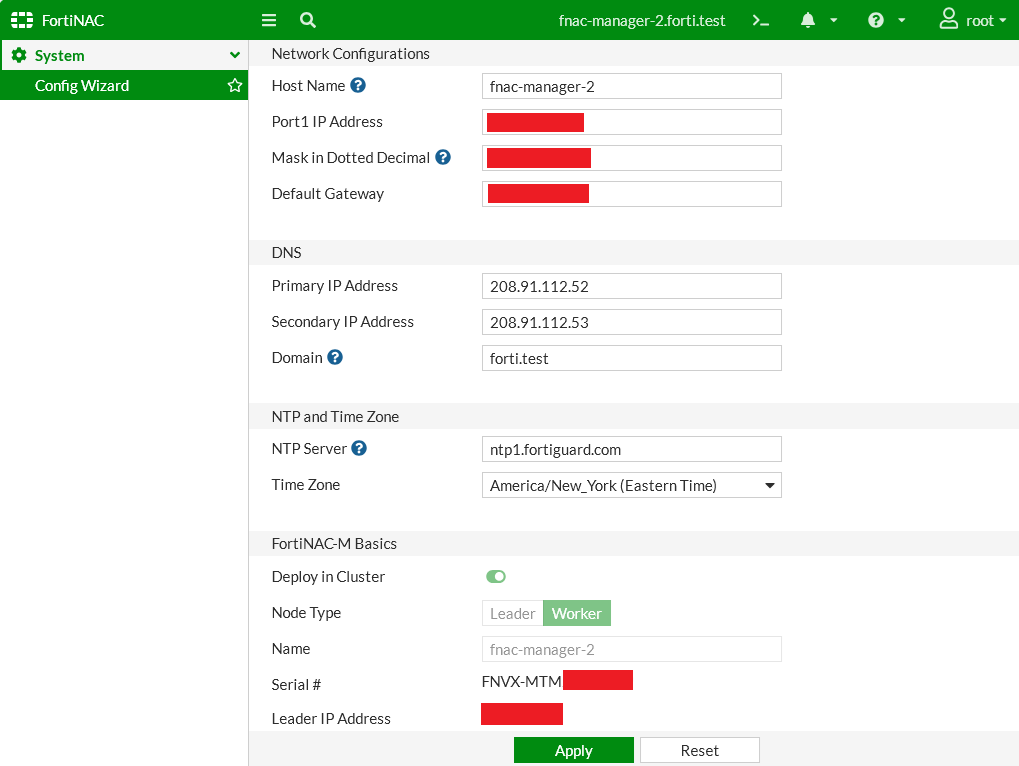Screen dimensions: 1019x766
Task: Open the CLI console icon
Action: (x=760, y=21)
